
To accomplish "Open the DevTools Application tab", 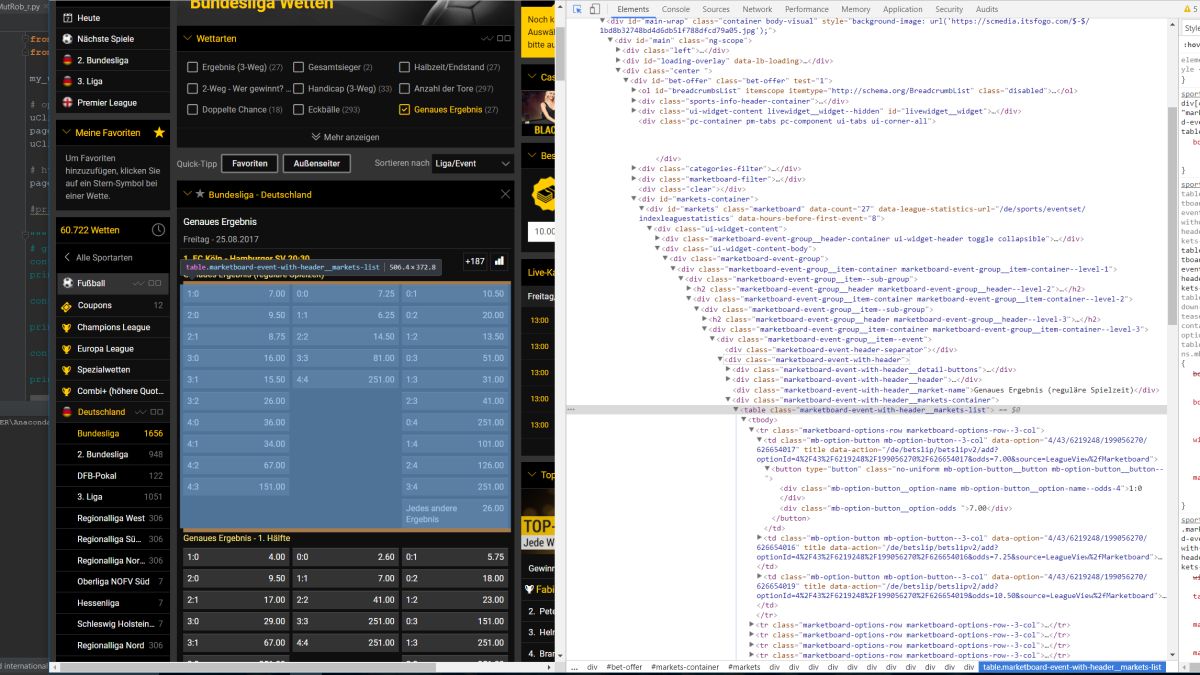I will 904,9.
